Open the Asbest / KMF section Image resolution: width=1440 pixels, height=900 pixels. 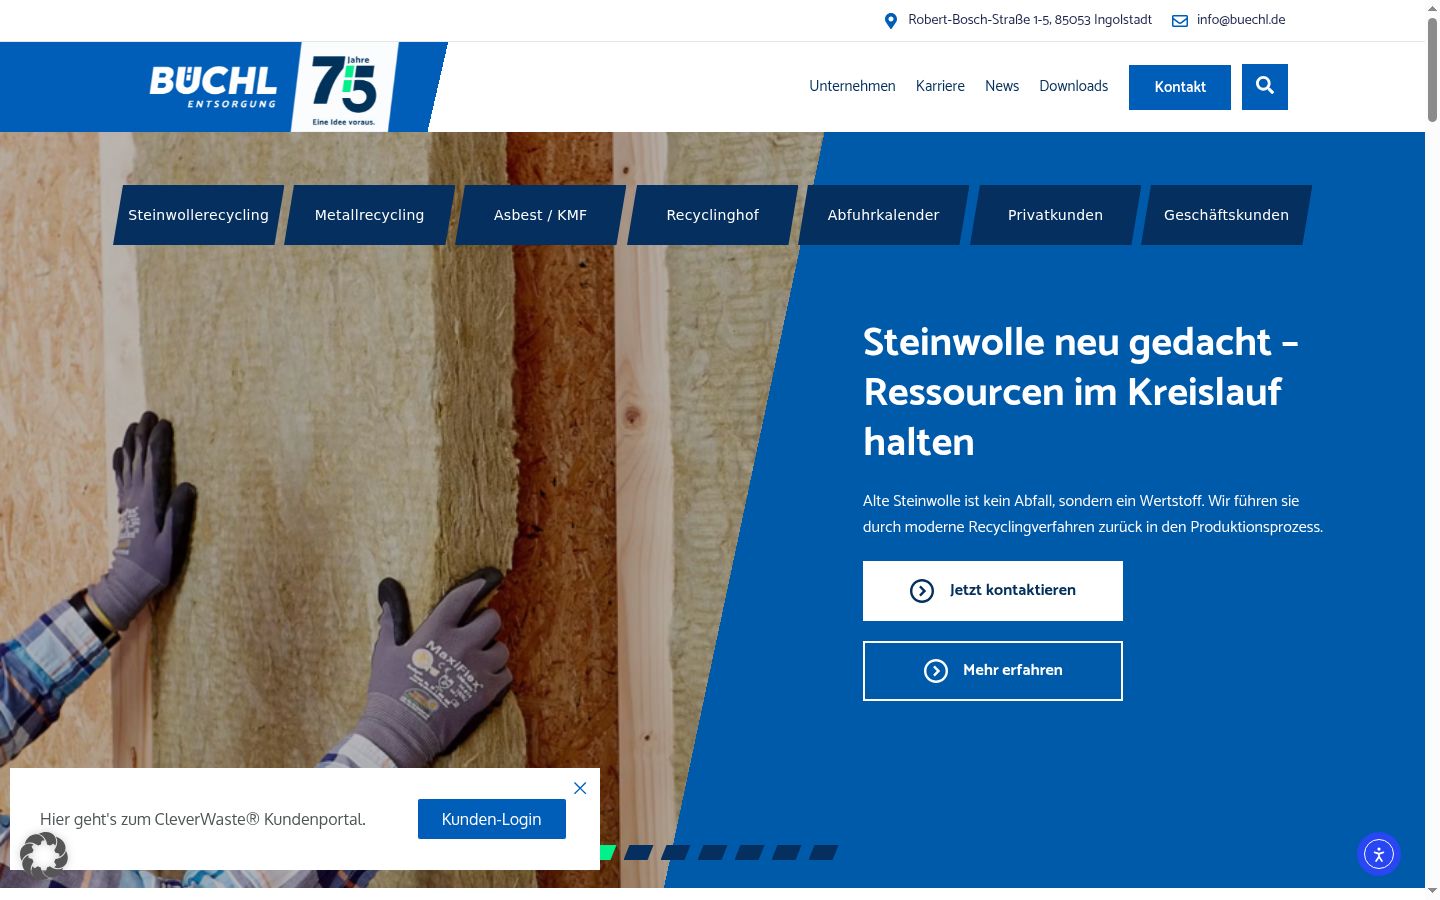540,215
